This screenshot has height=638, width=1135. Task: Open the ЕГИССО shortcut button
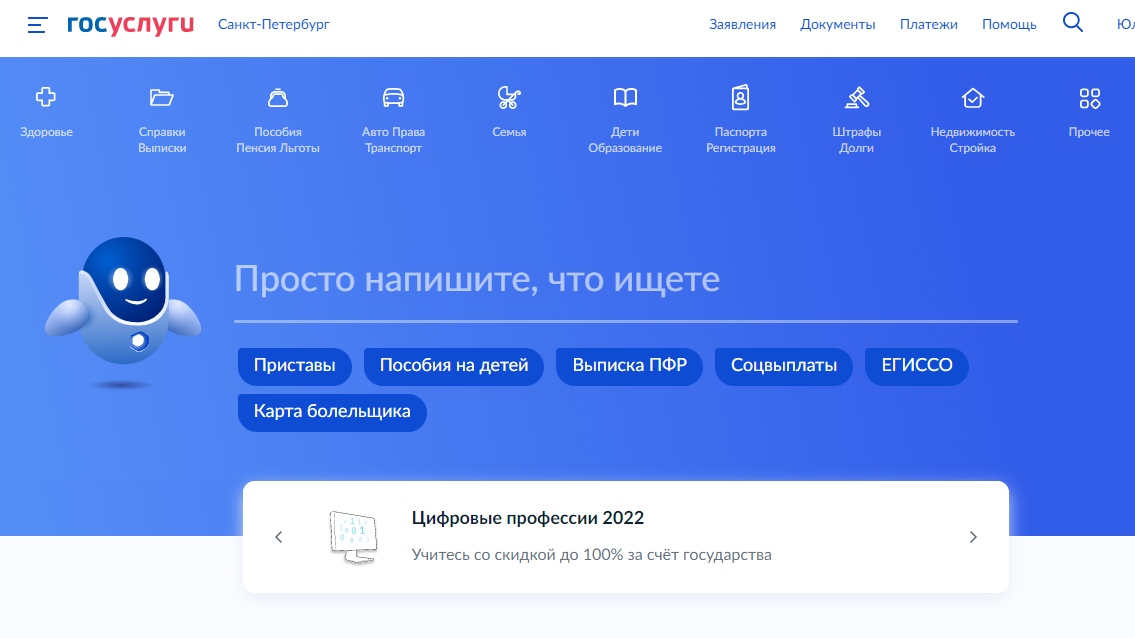[x=916, y=366]
